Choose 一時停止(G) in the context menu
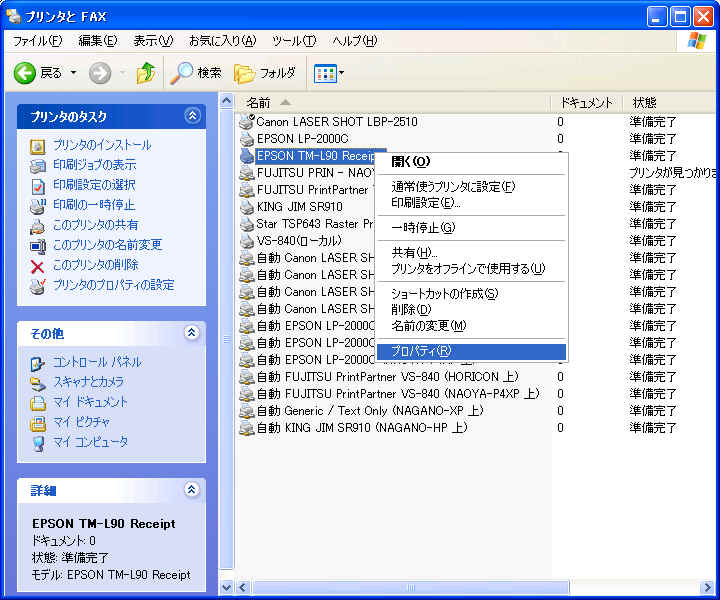This screenshot has height=600, width=720. (471, 228)
